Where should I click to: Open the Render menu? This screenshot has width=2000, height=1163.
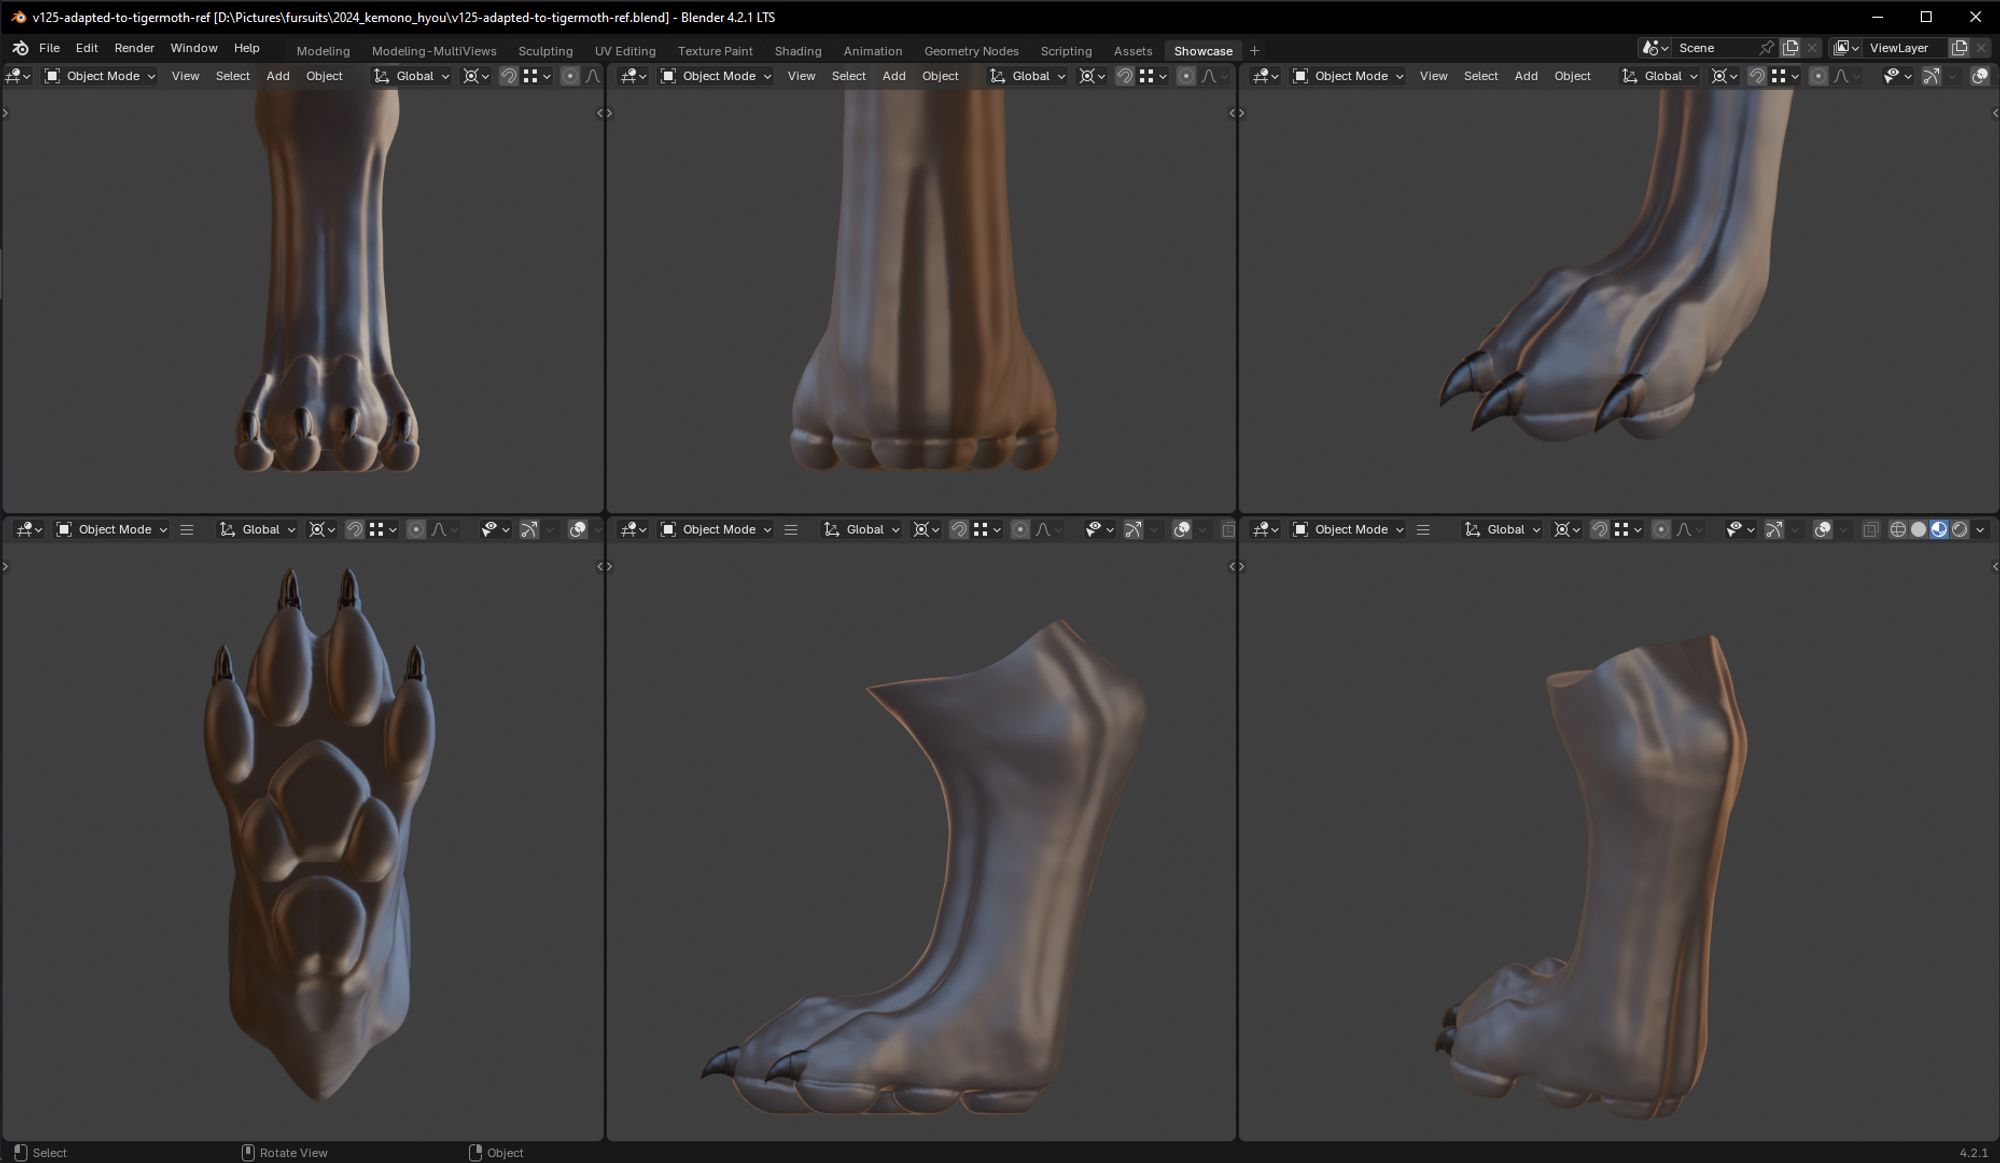click(134, 48)
